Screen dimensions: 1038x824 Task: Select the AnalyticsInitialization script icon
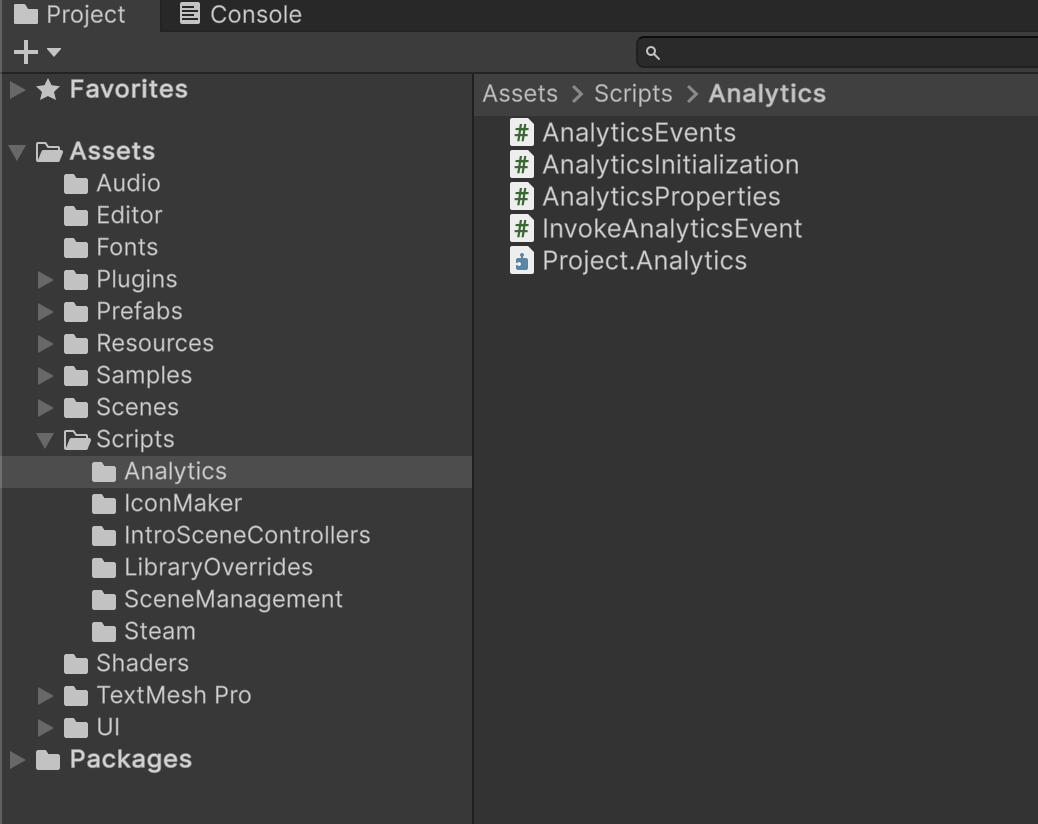point(521,165)
